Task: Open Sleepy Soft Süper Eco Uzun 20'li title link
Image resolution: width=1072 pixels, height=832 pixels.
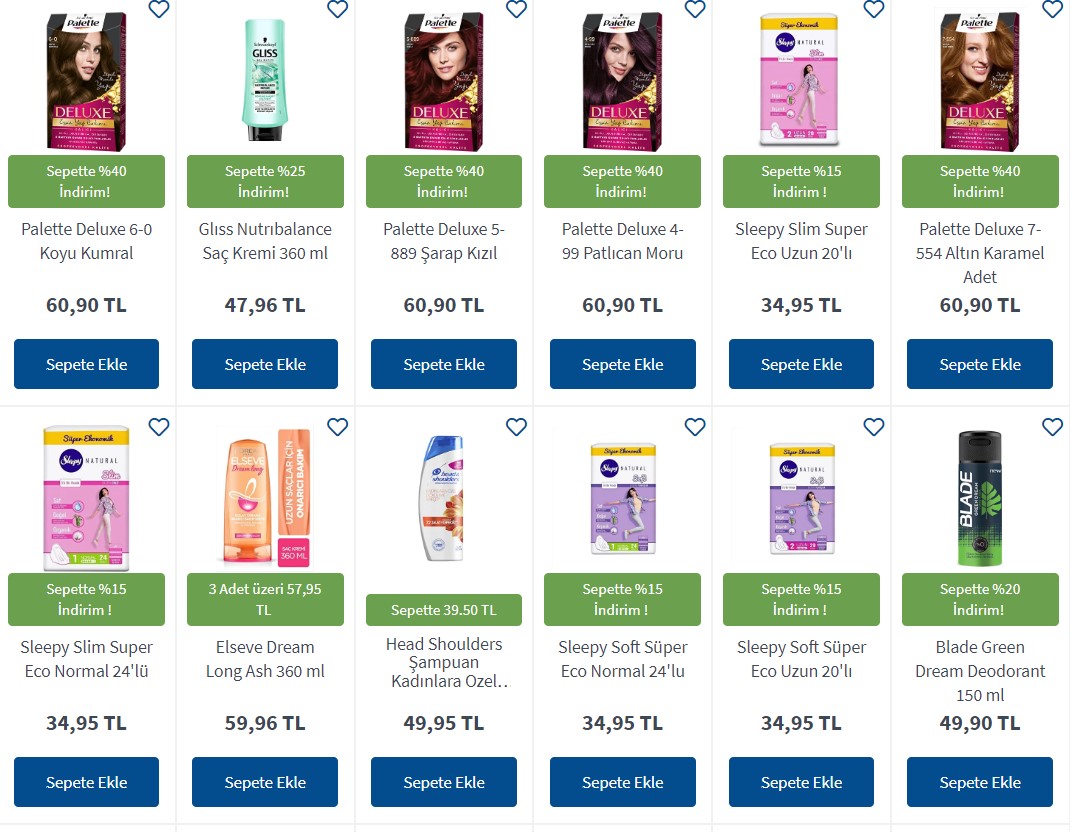Action: pos(801,659)
